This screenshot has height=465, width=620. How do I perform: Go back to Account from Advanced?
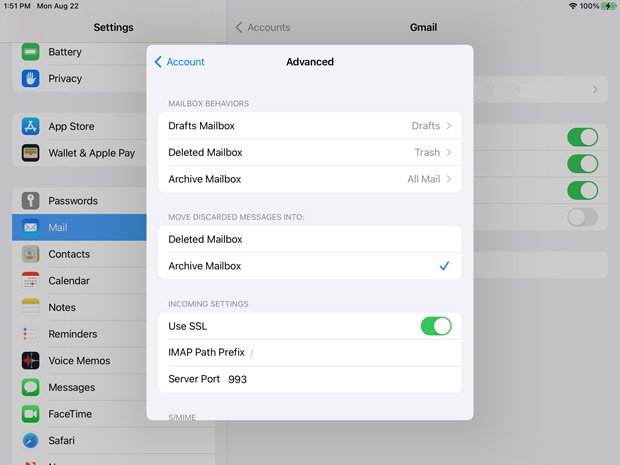180,62
